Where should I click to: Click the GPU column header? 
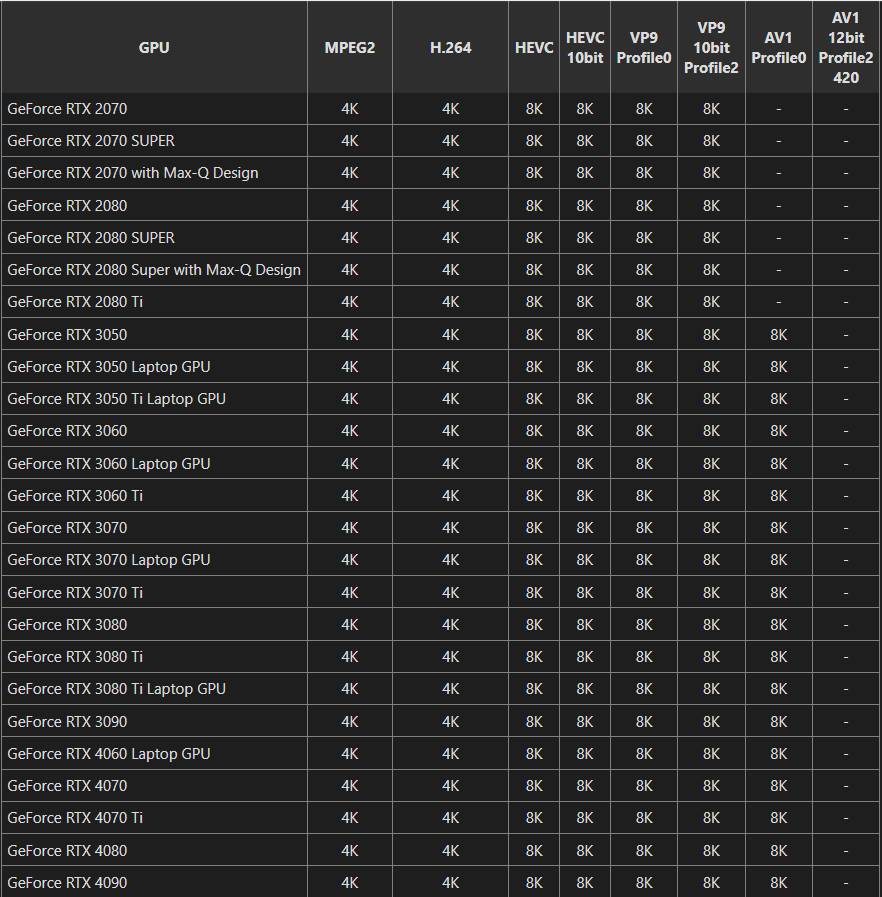[x=154, y=47]
